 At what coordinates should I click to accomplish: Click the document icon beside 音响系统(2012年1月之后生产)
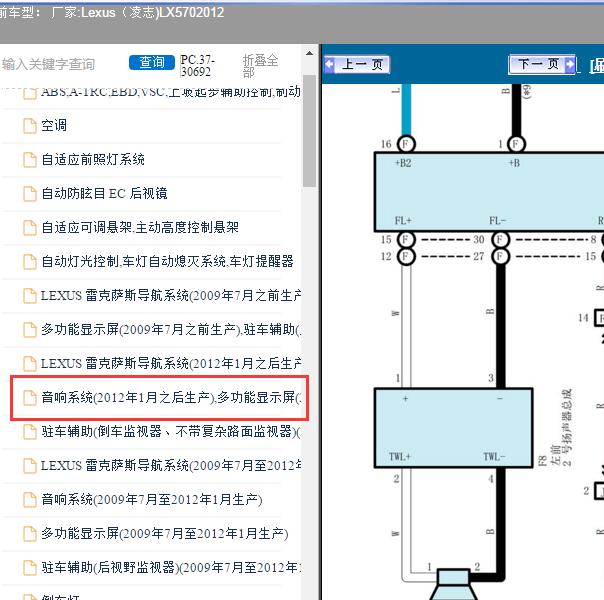pos(30,398)
